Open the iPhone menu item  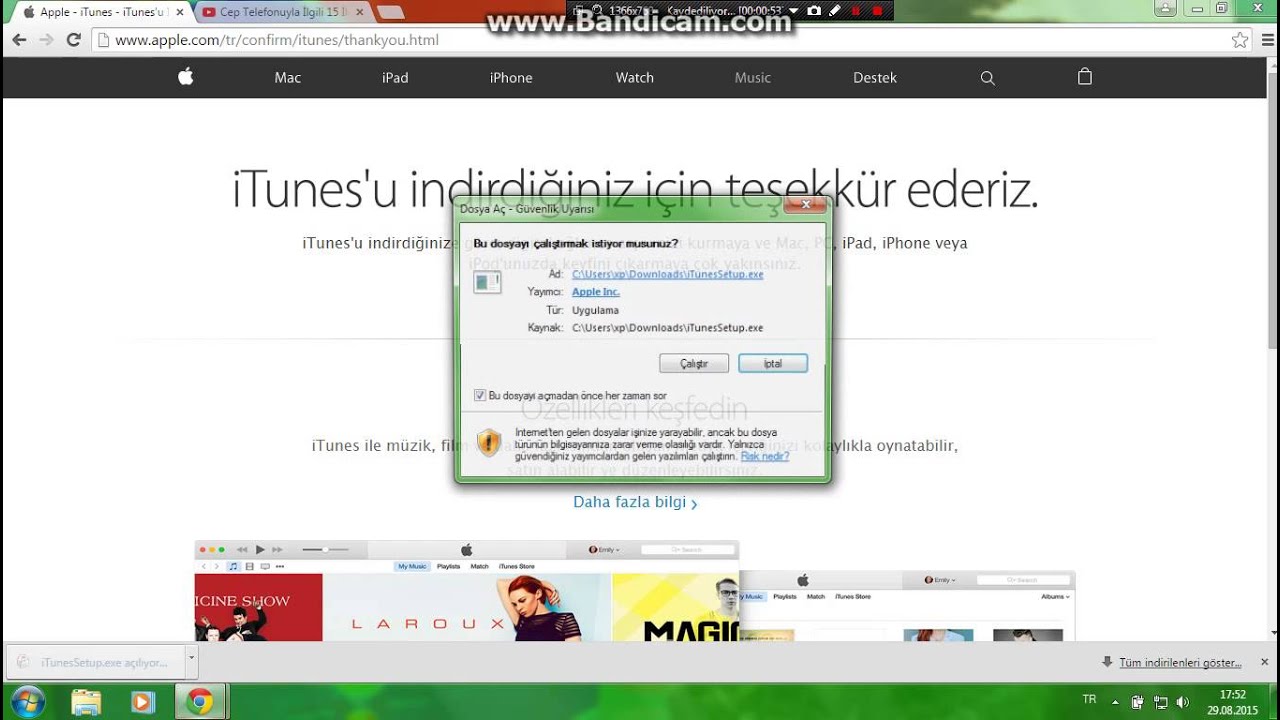click(x=511, y=78)
